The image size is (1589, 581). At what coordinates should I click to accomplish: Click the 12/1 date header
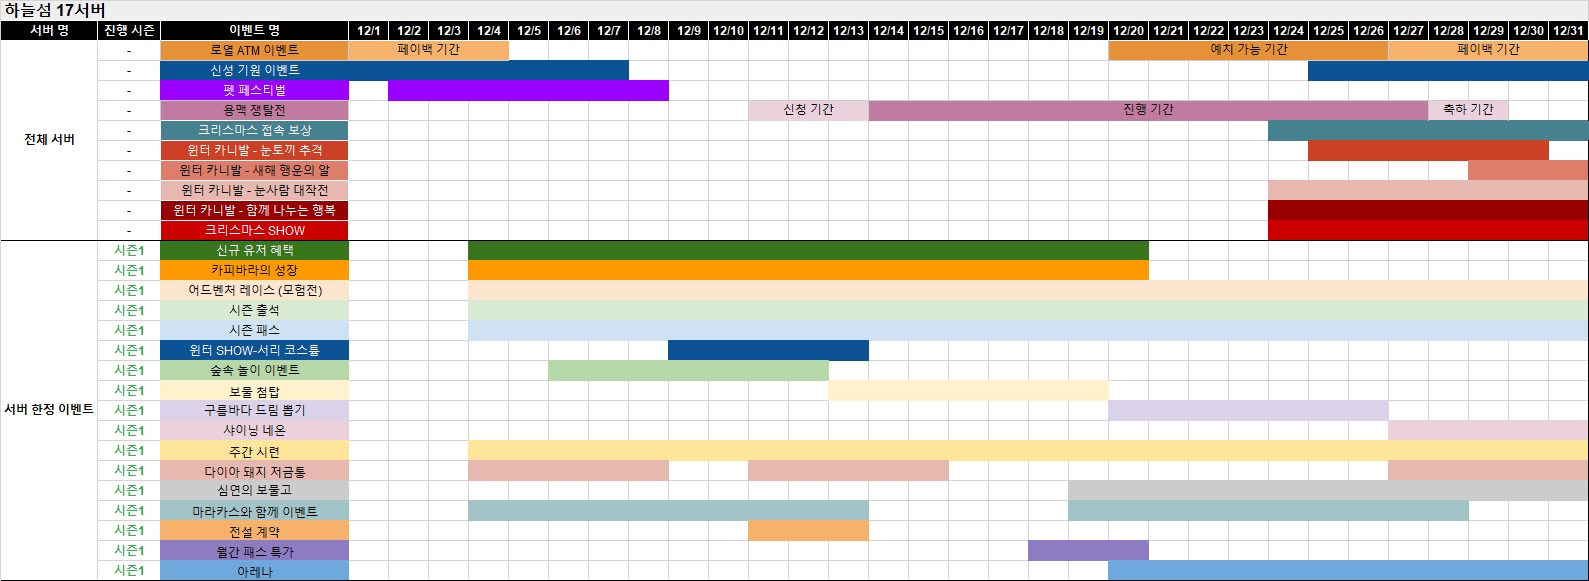click(368, 30)
